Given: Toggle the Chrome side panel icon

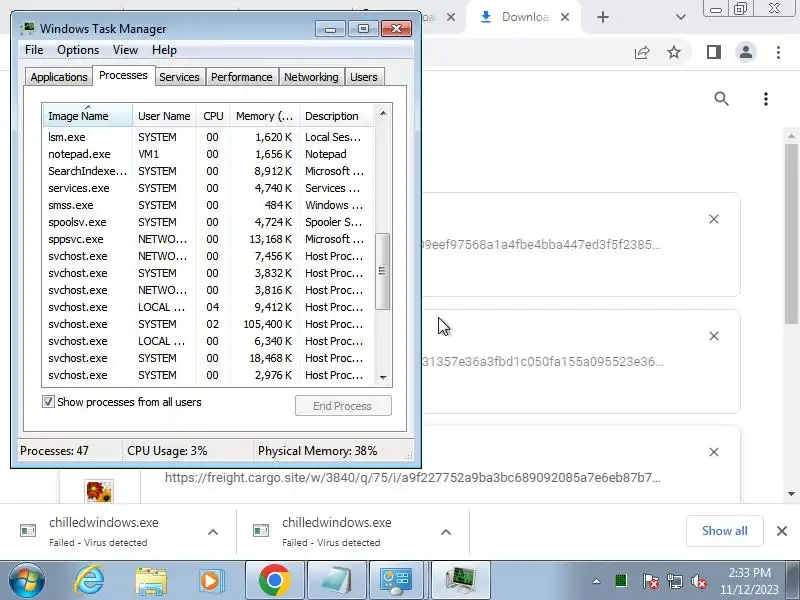Looking at the screenshot, I should pyautogui.click(x=714, y=52).
